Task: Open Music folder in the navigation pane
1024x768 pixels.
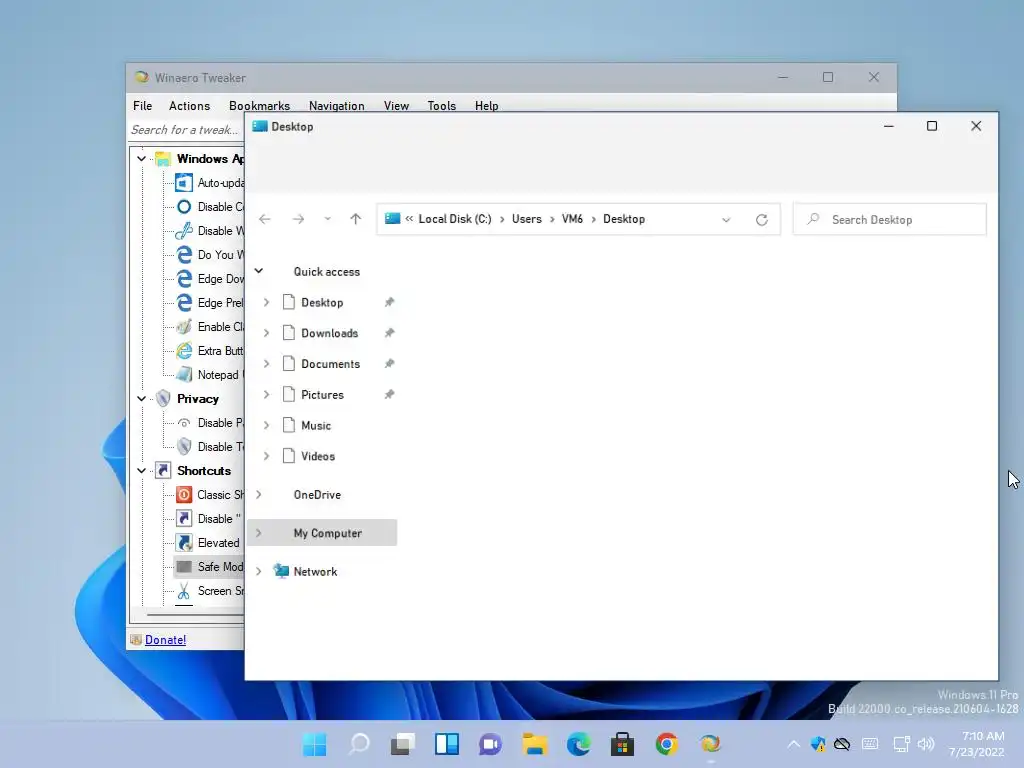Action: pyautogui.click(x=316, y=425)
